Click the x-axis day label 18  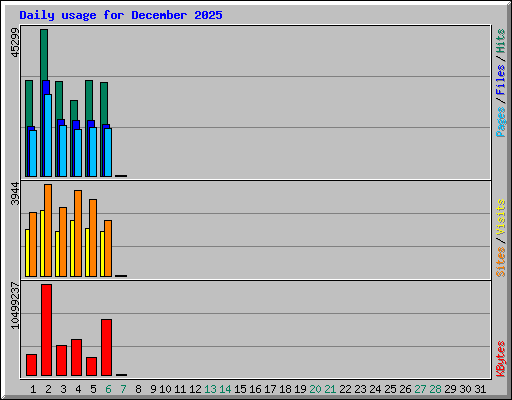285,389
